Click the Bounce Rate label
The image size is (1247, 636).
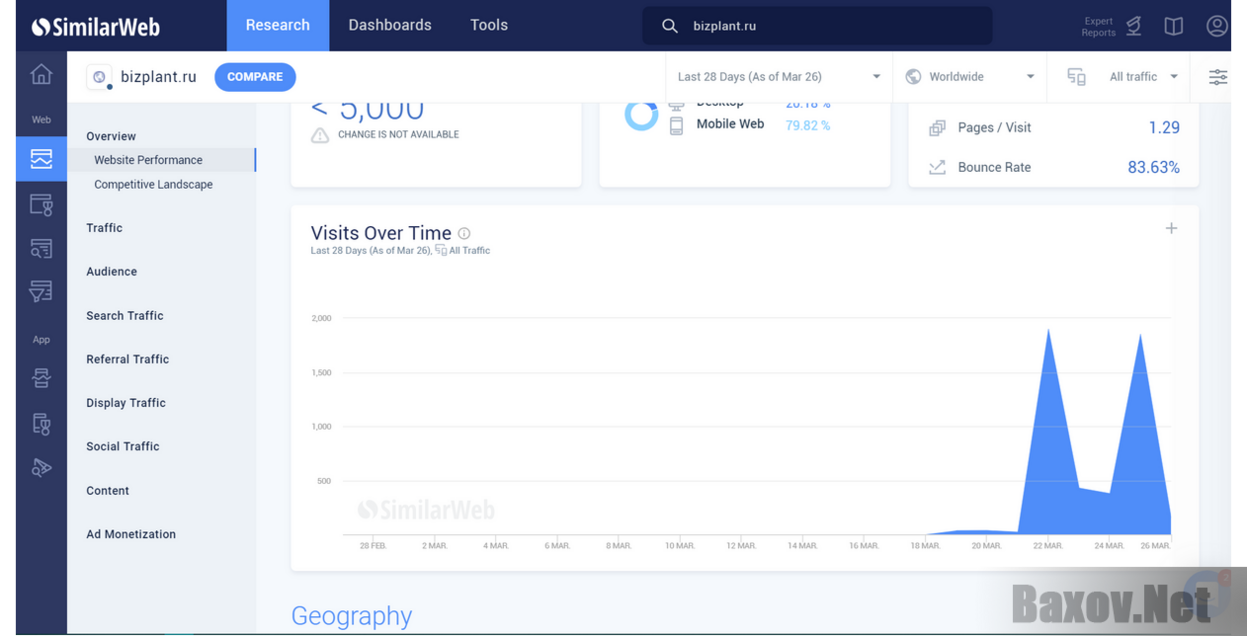click(994, 167)
